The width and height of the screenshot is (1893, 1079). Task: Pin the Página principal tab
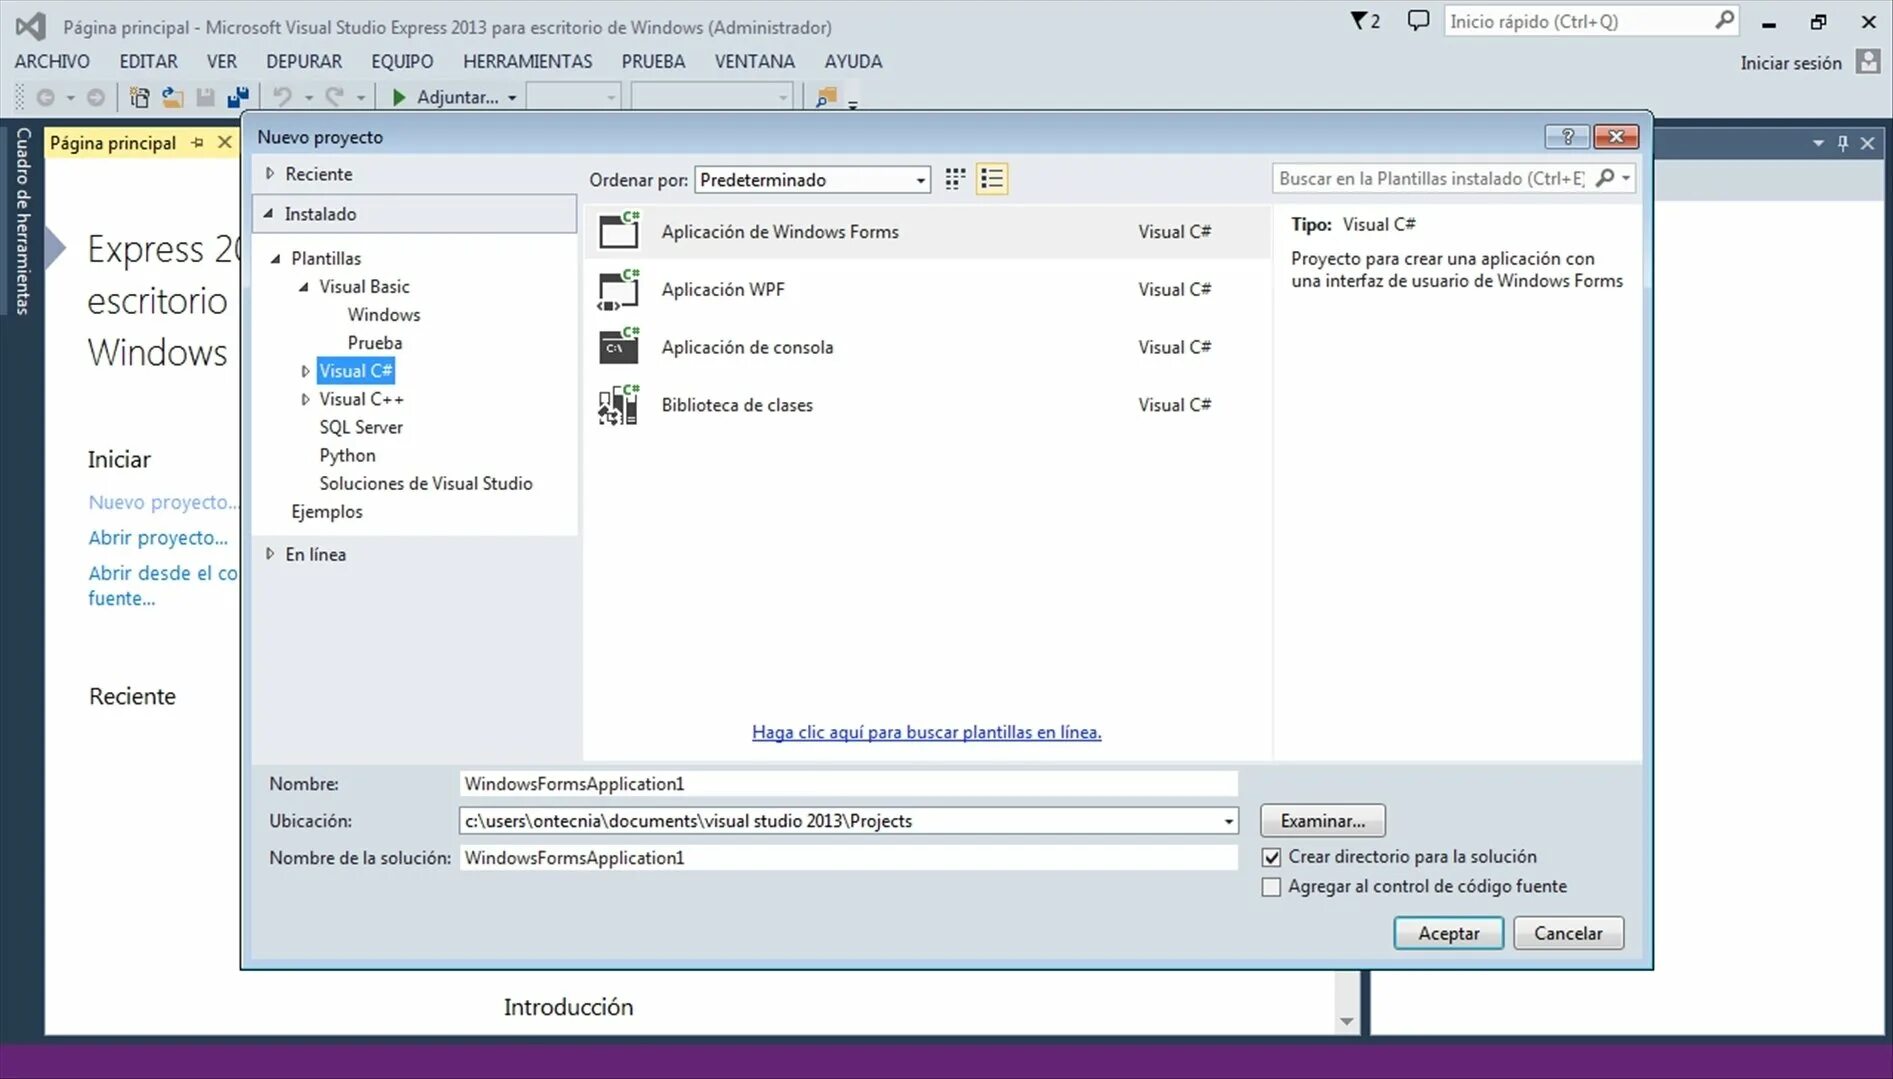pos(197,143)
